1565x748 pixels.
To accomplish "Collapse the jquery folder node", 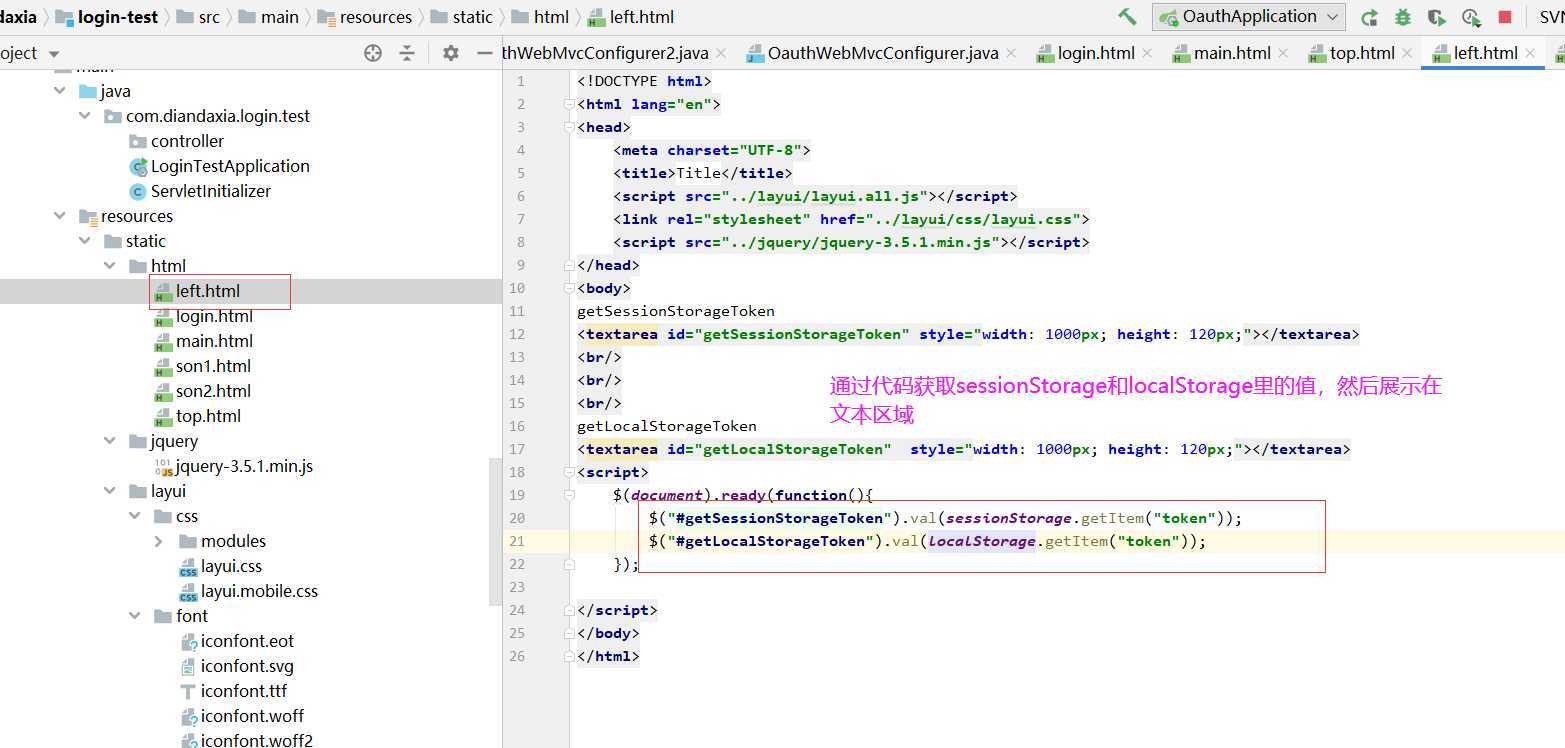I will click(x=111, y=441).
